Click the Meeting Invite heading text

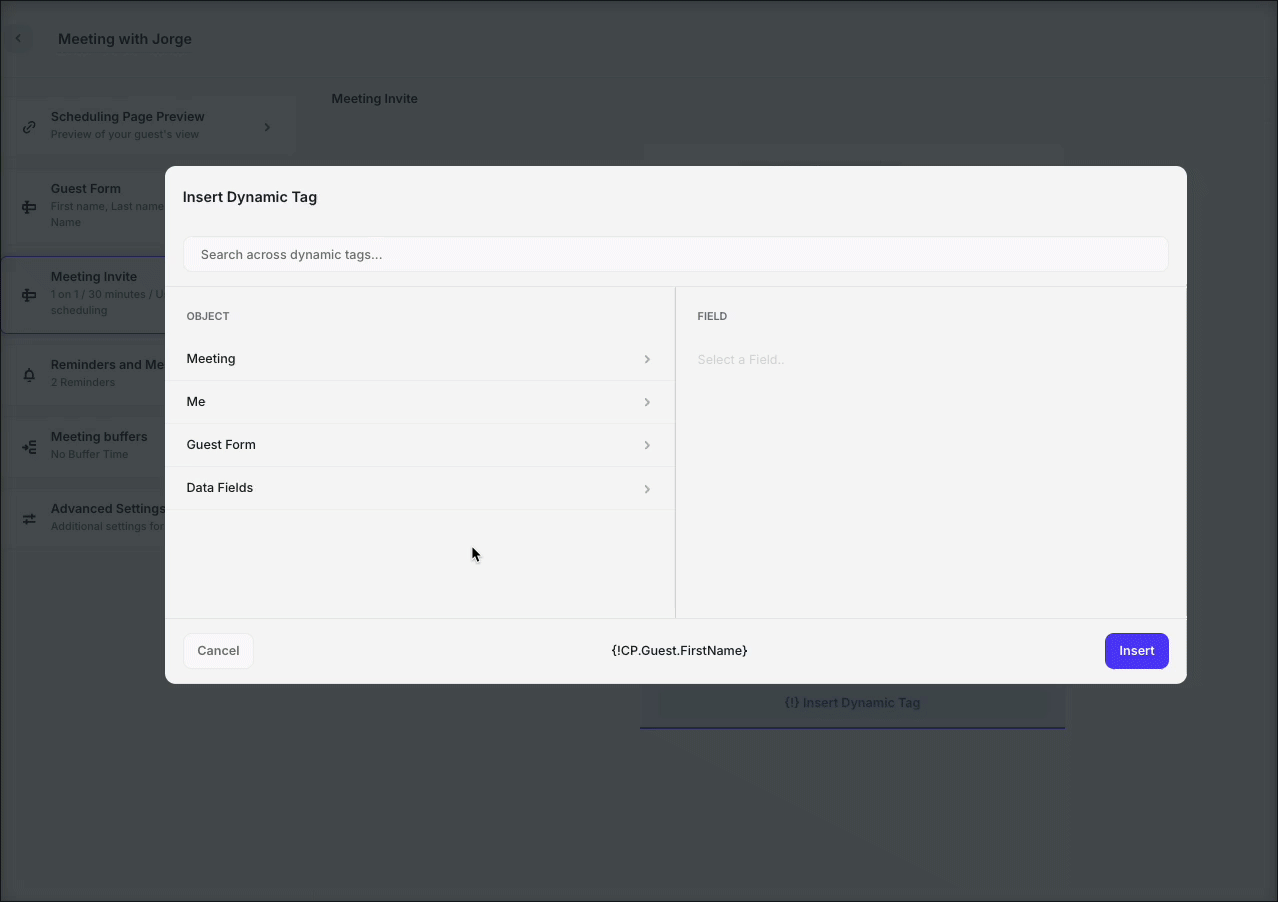374,99
